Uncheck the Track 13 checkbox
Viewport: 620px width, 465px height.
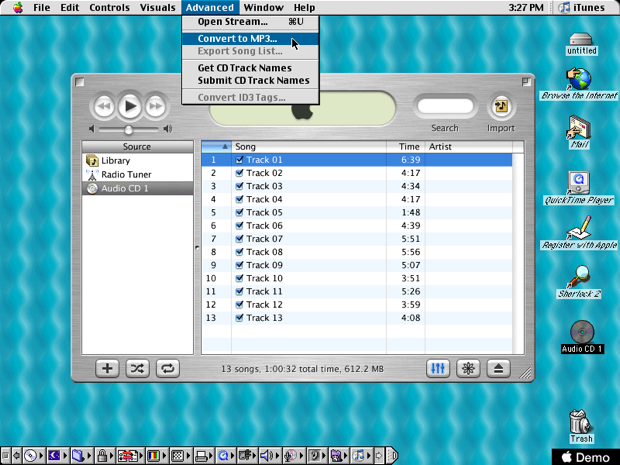[x=239, y=318]
